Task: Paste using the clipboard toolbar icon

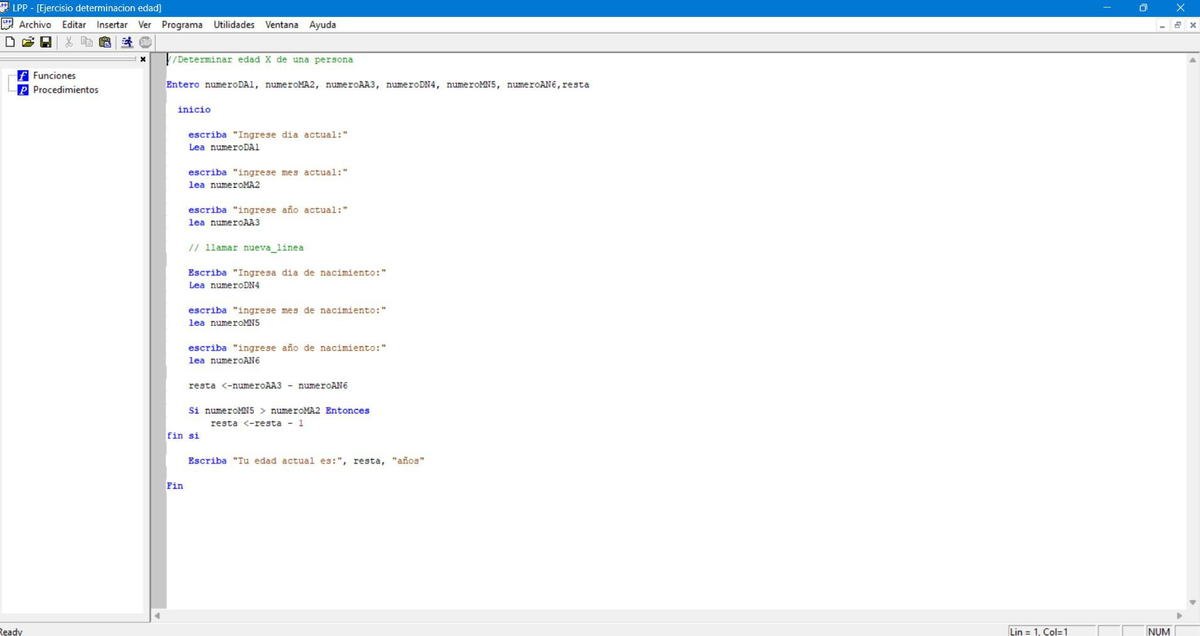Action: tap(104, 42)
